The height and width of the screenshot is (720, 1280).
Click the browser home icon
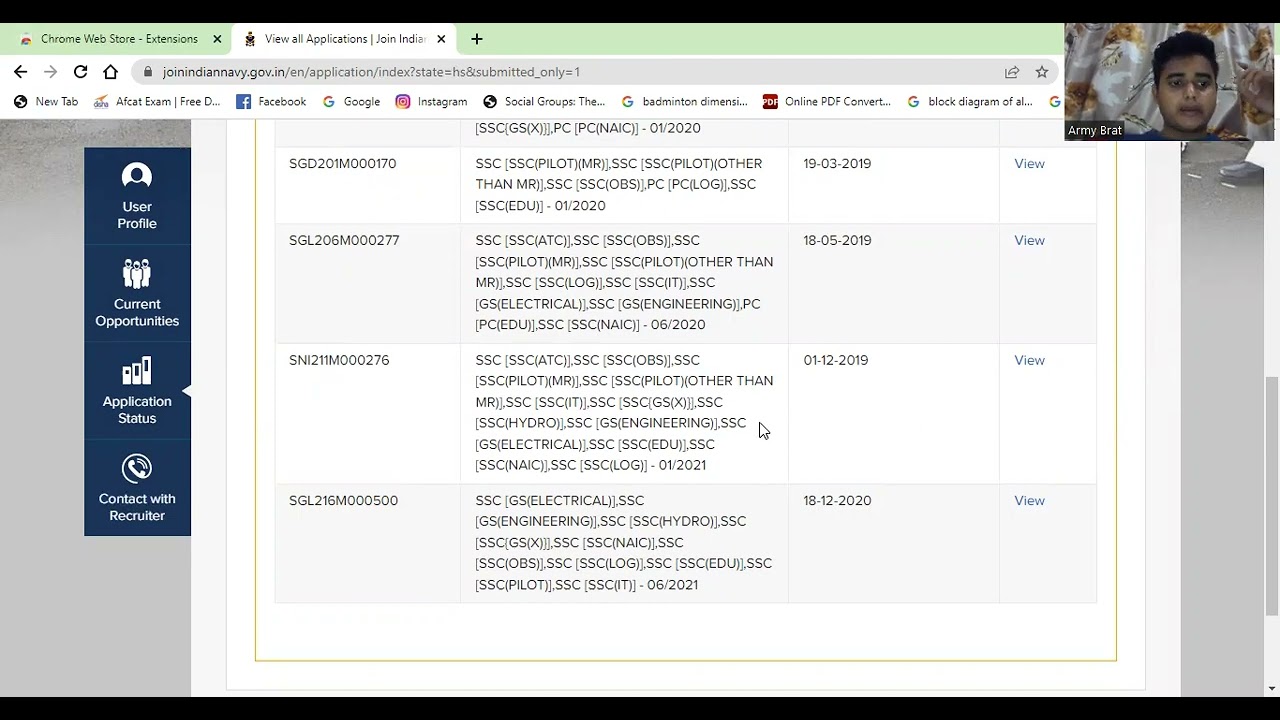pyautogui.click(x=111, y=72)
